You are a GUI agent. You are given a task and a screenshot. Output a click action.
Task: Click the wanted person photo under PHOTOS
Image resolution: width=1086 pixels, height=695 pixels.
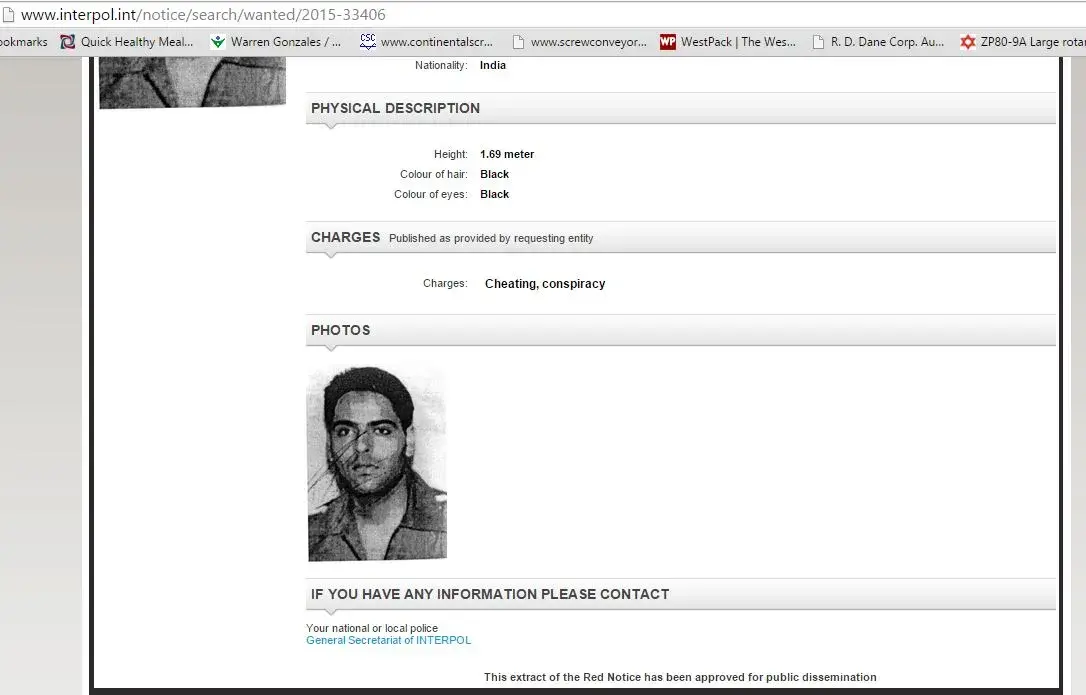377,464
